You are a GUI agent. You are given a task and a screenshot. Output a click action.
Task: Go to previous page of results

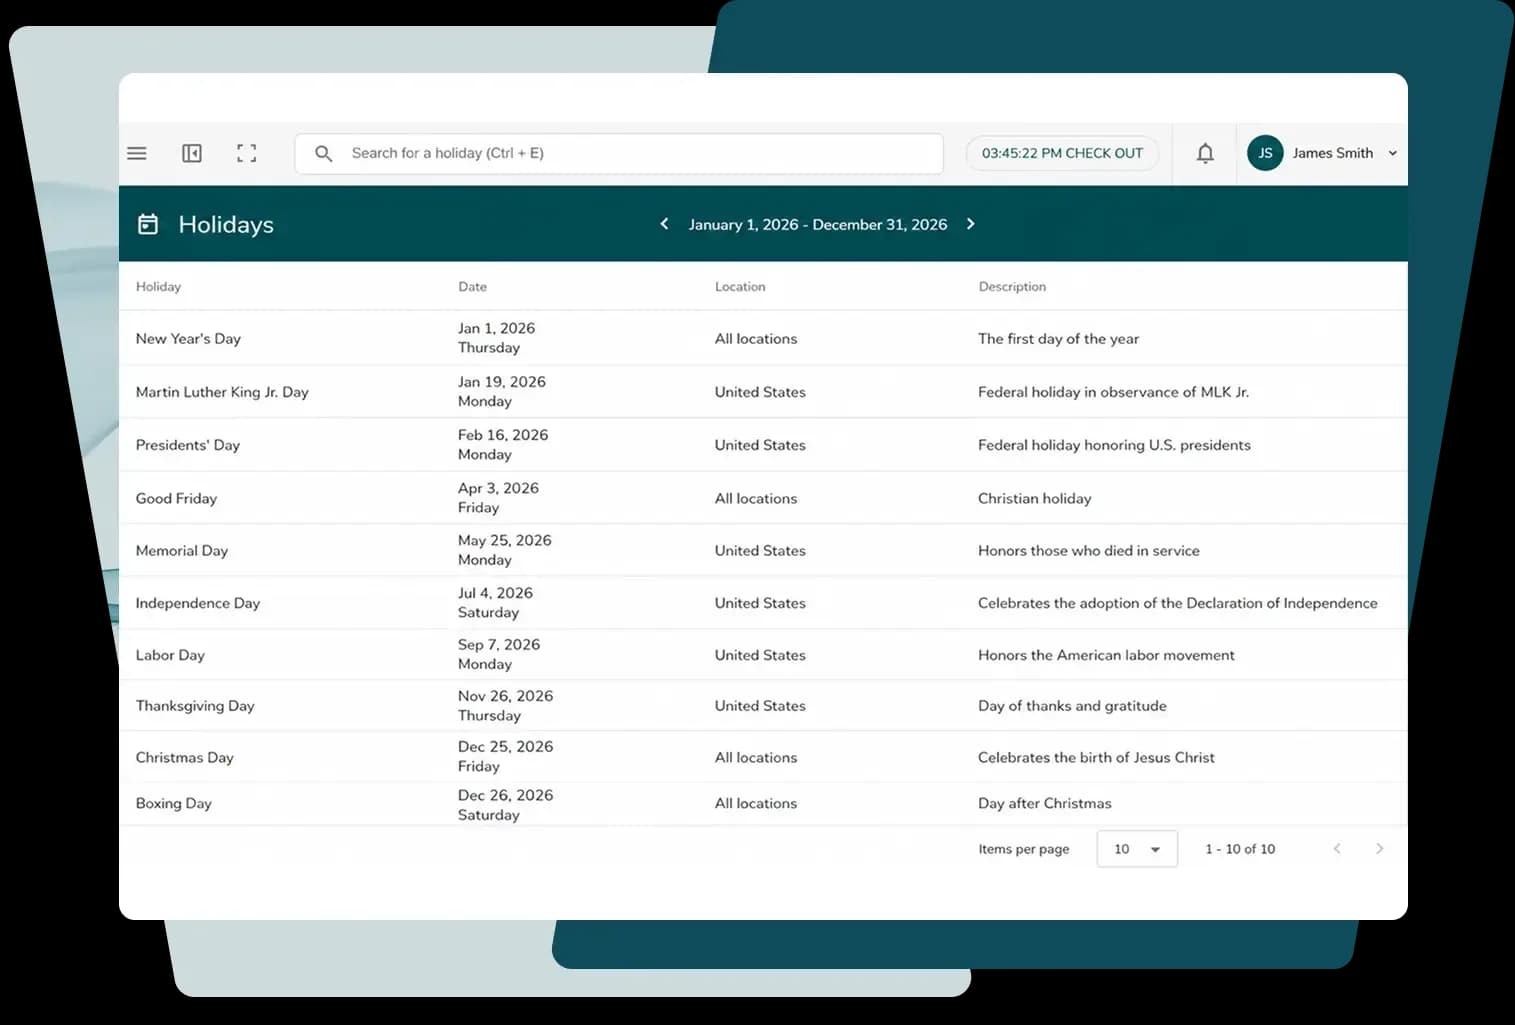pos(1337,849)
